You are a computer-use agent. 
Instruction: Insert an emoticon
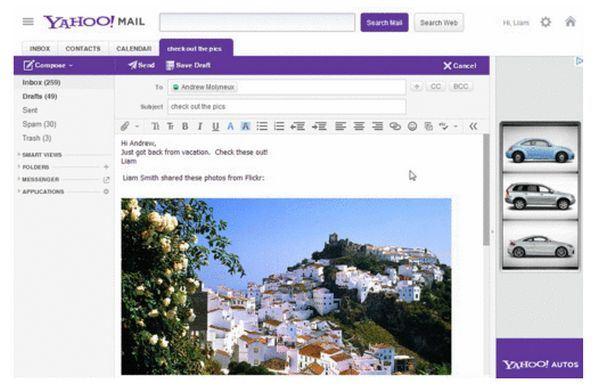(412, 126)
